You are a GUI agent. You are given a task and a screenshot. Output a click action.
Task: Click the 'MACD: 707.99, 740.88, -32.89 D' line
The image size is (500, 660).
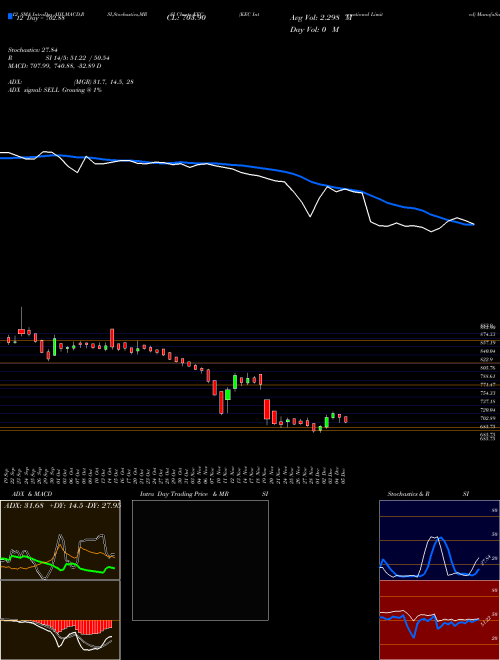point(55,66)
